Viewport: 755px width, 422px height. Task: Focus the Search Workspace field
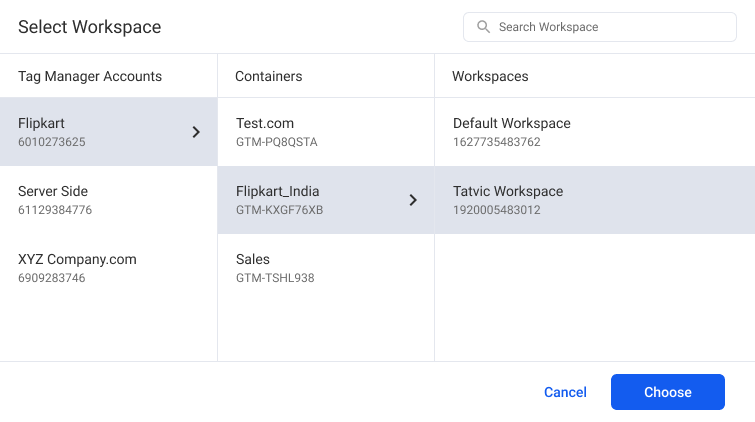tap(599, 27)
